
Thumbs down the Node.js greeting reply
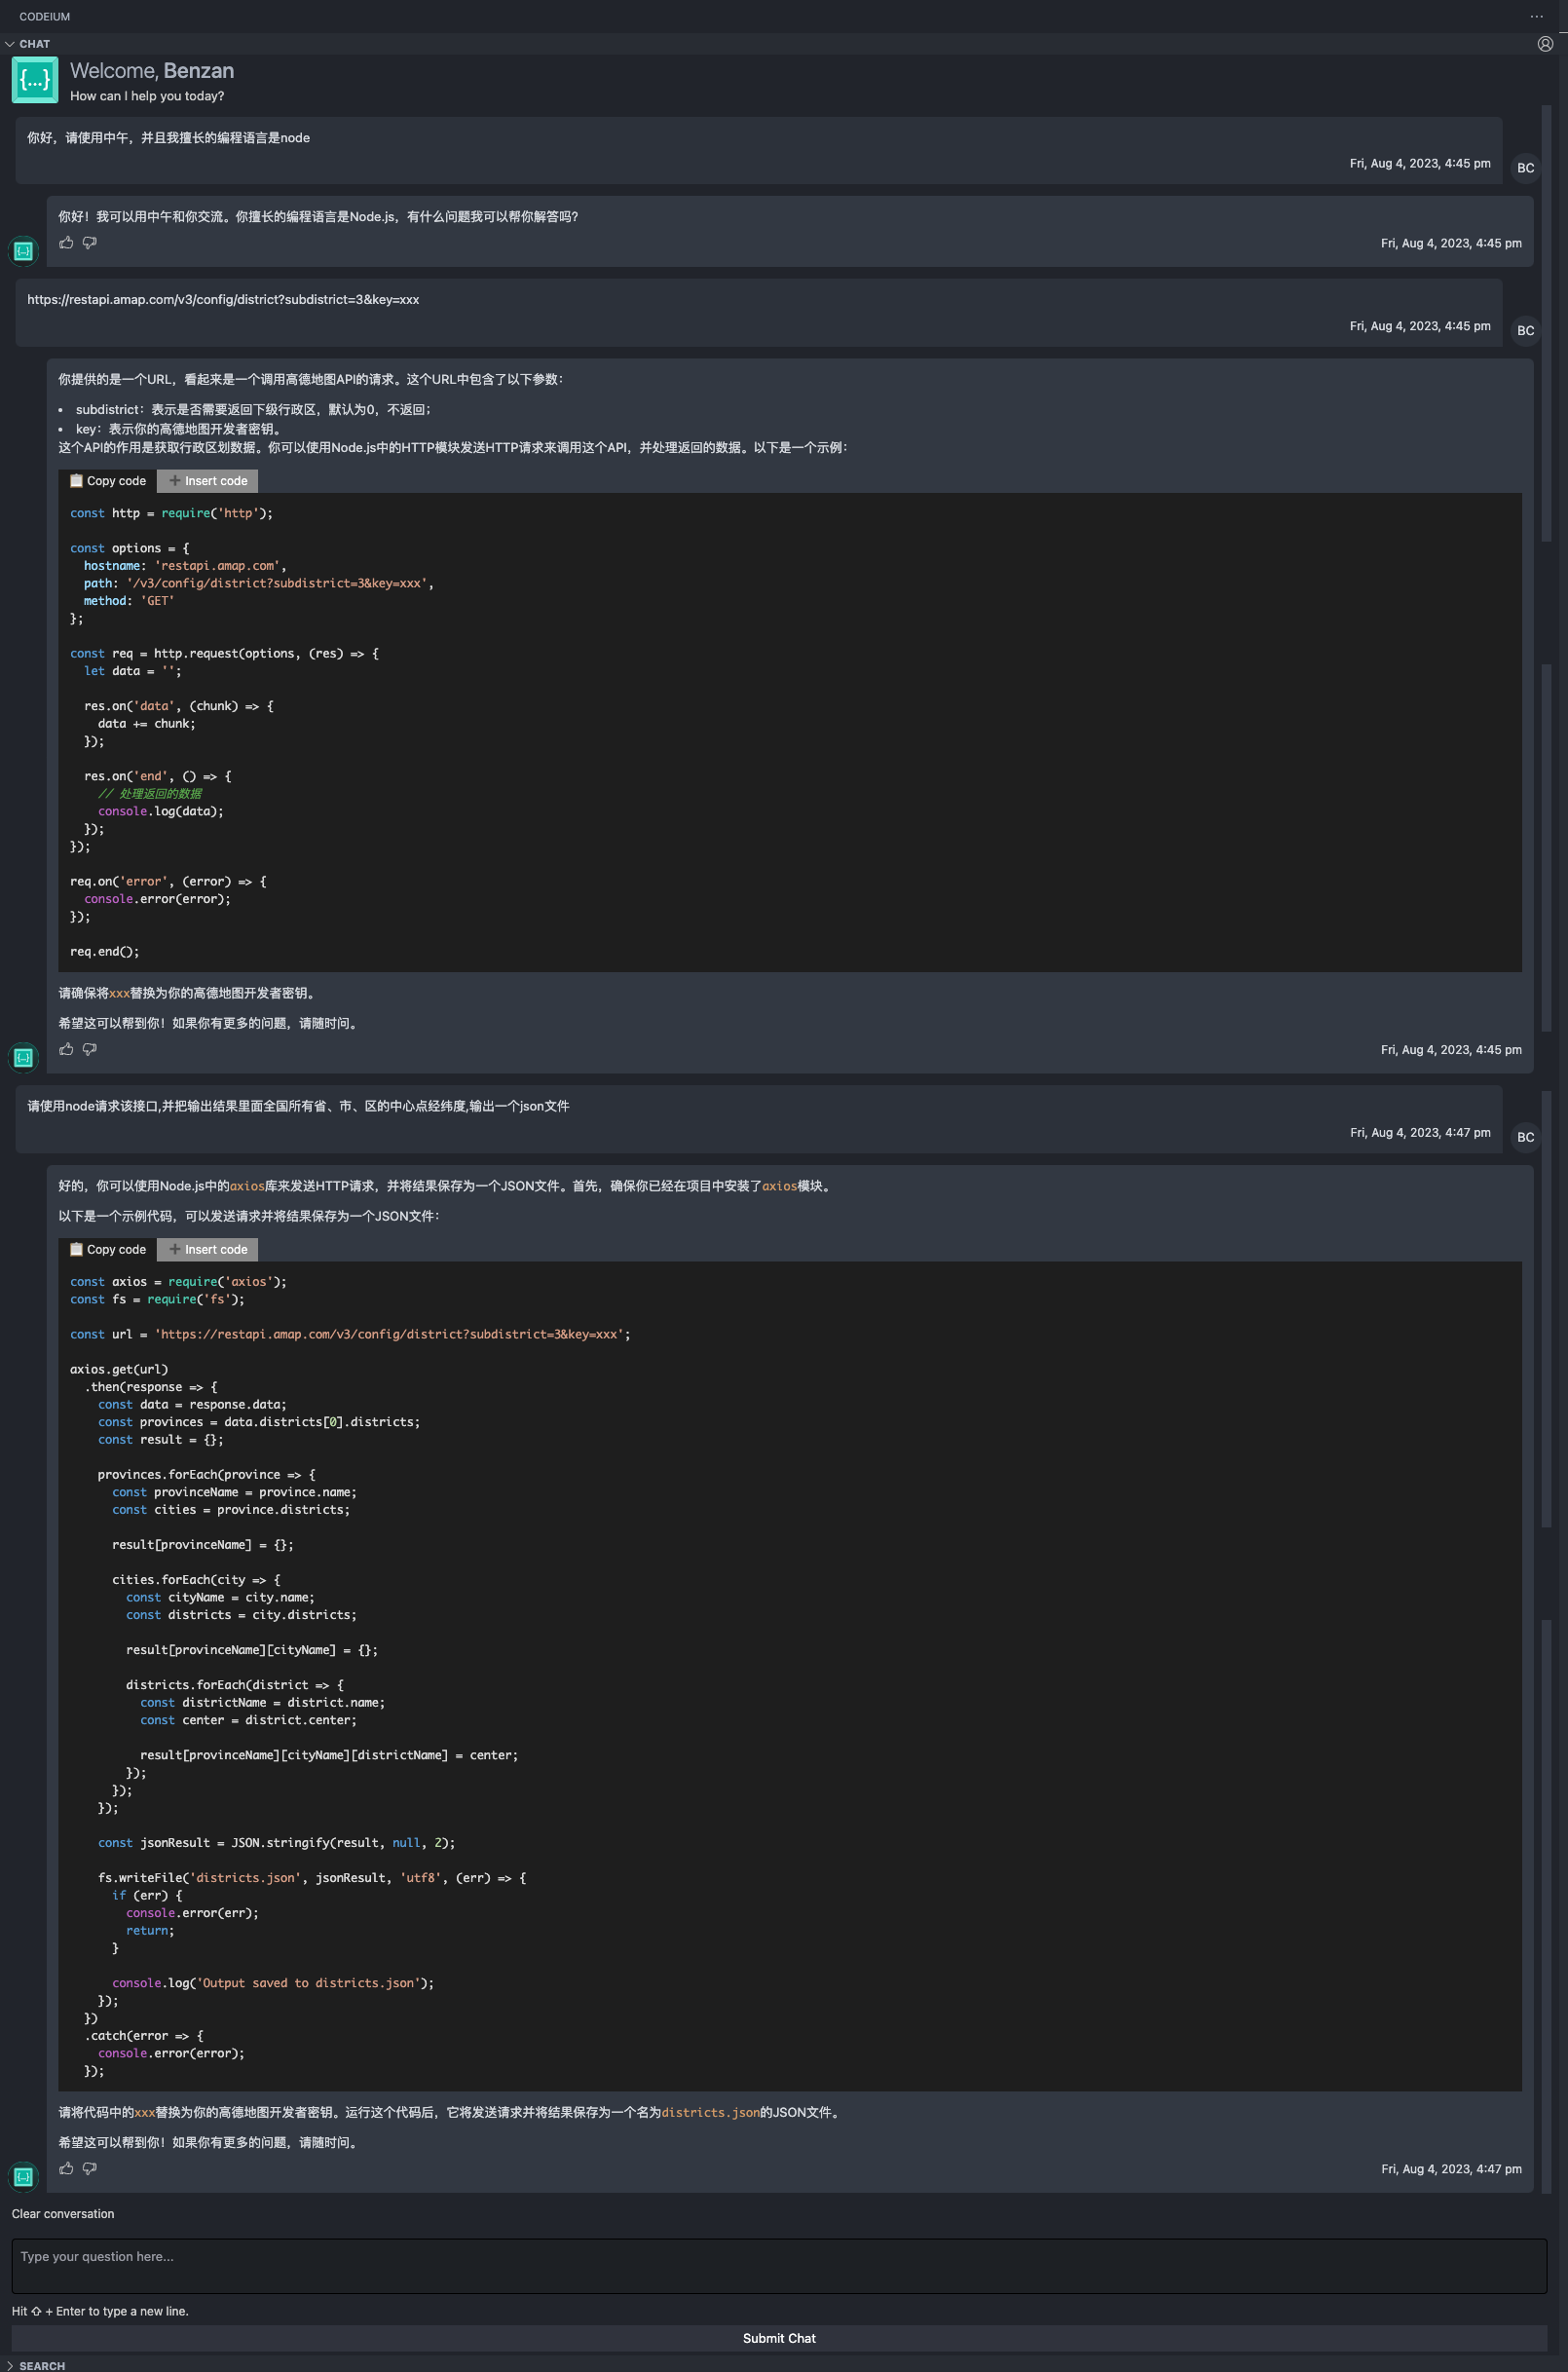89,242
